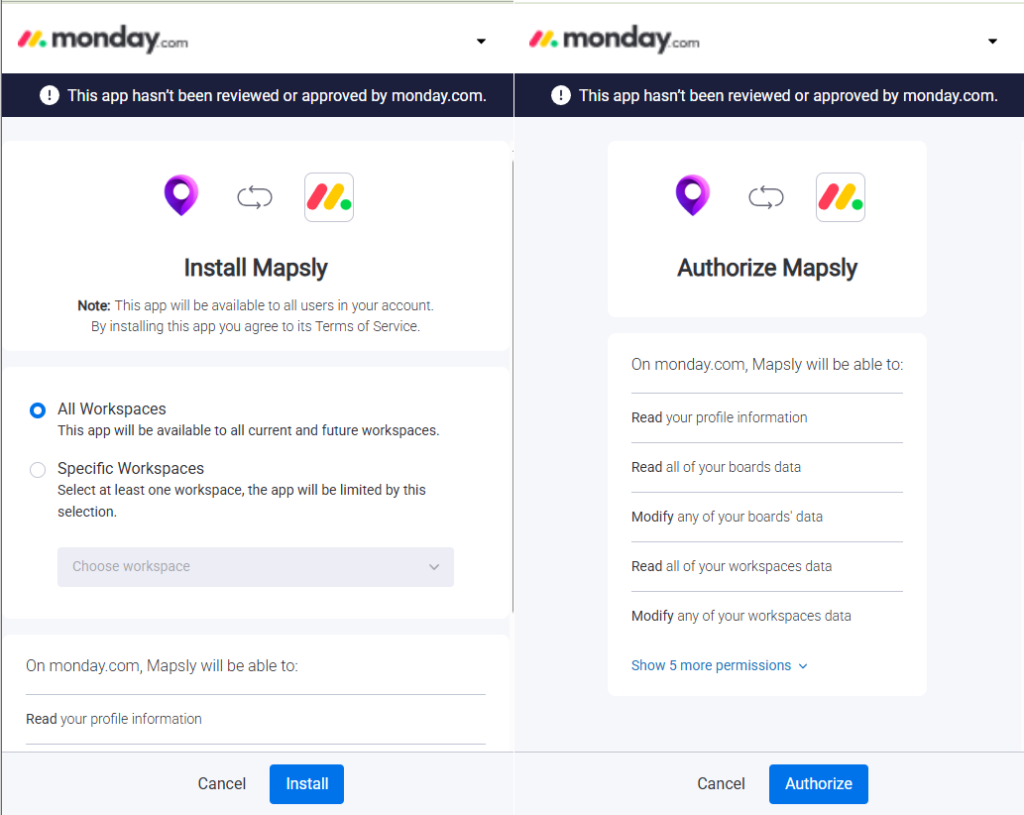The image size is (1024, 815).
Task: Click the sync arrows icon in Authorize panel
Action: click(x=766, y=197)
